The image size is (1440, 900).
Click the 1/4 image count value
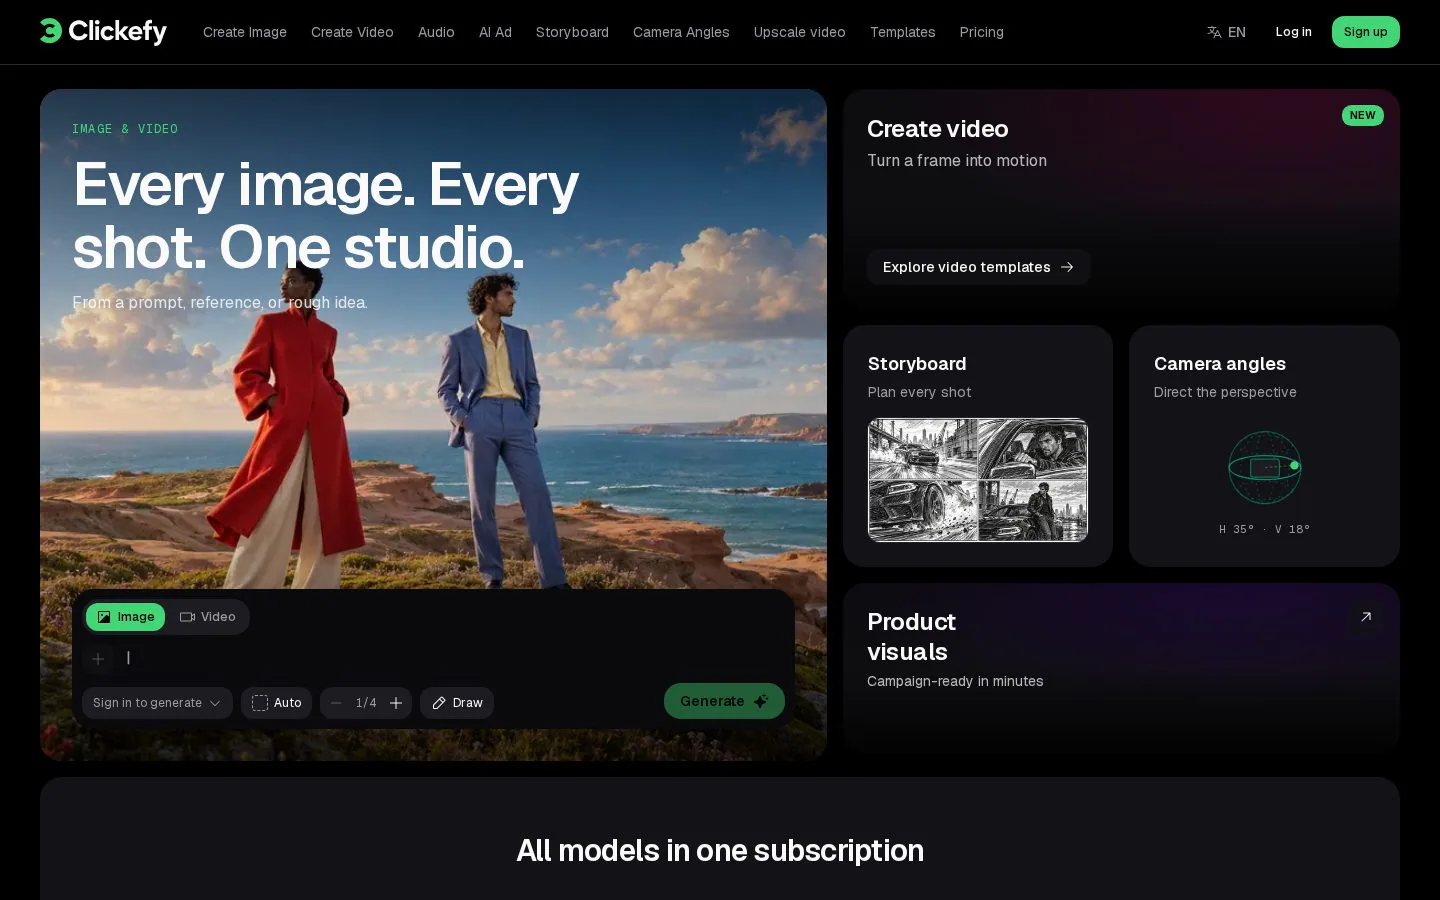(x=366, y=703)
